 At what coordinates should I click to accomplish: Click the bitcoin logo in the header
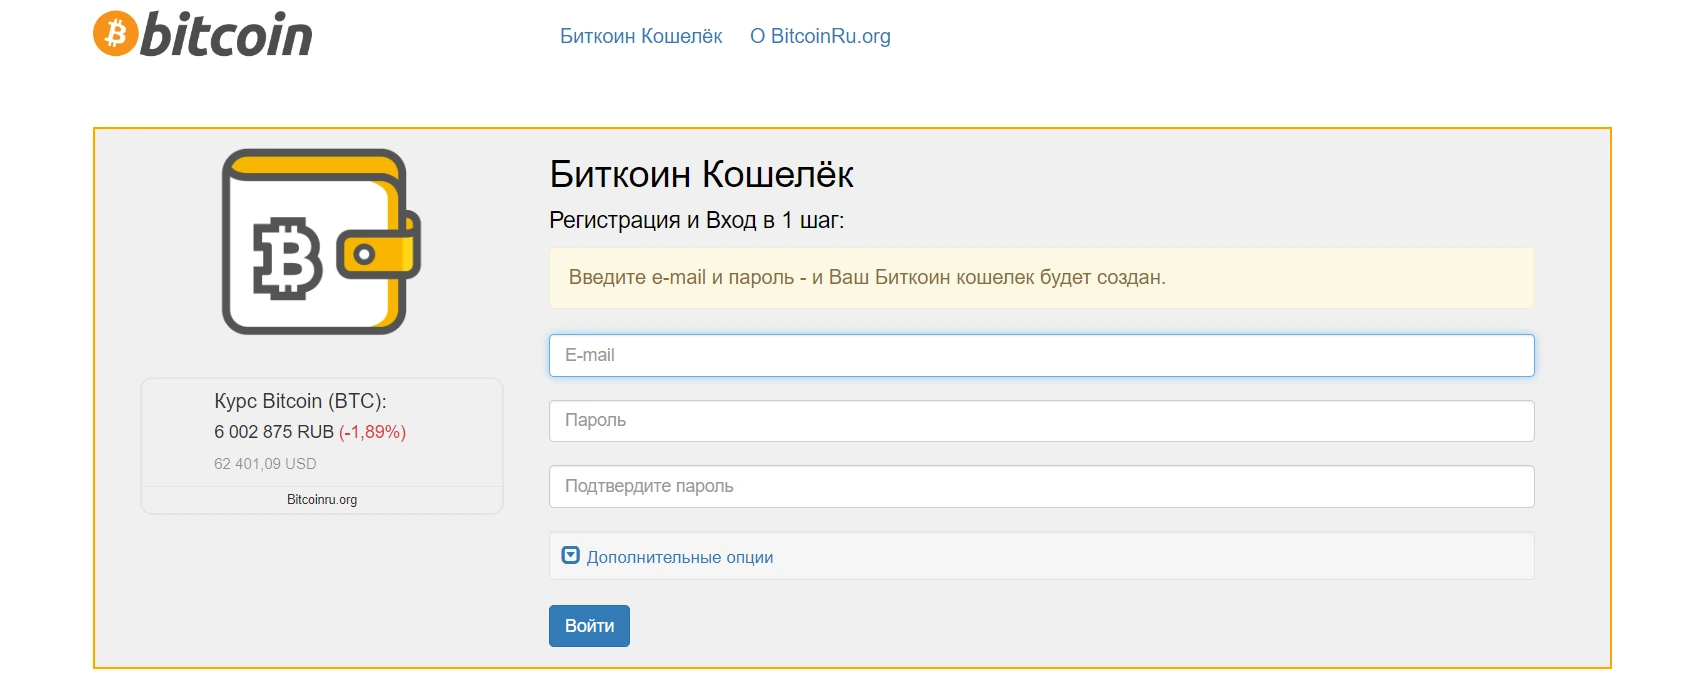(x=203, y=35)
